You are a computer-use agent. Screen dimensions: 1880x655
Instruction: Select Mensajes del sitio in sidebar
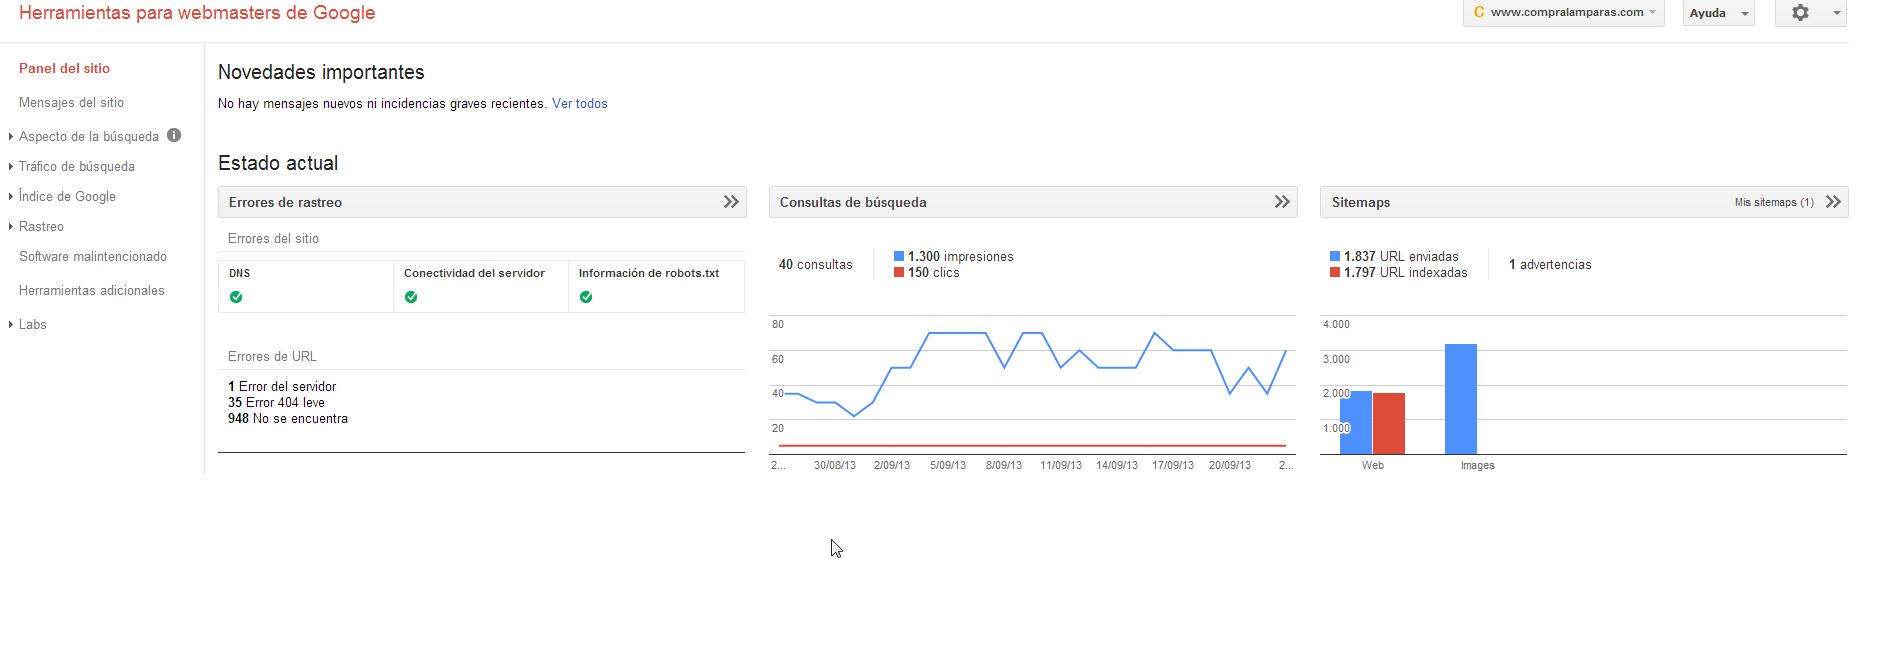click(x=71, y=102)
